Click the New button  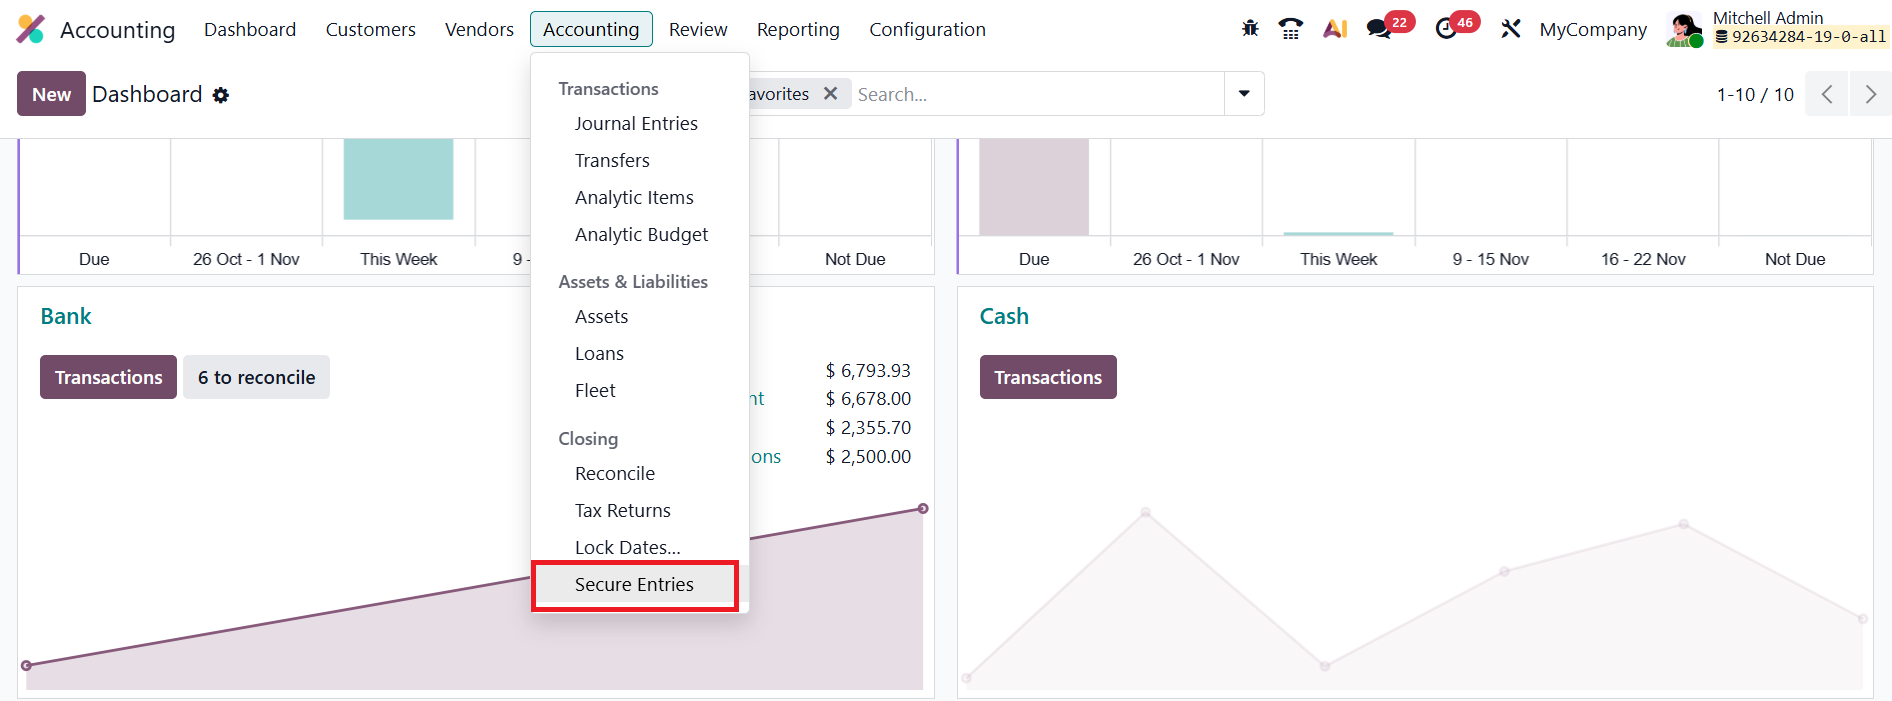point(51,94)
